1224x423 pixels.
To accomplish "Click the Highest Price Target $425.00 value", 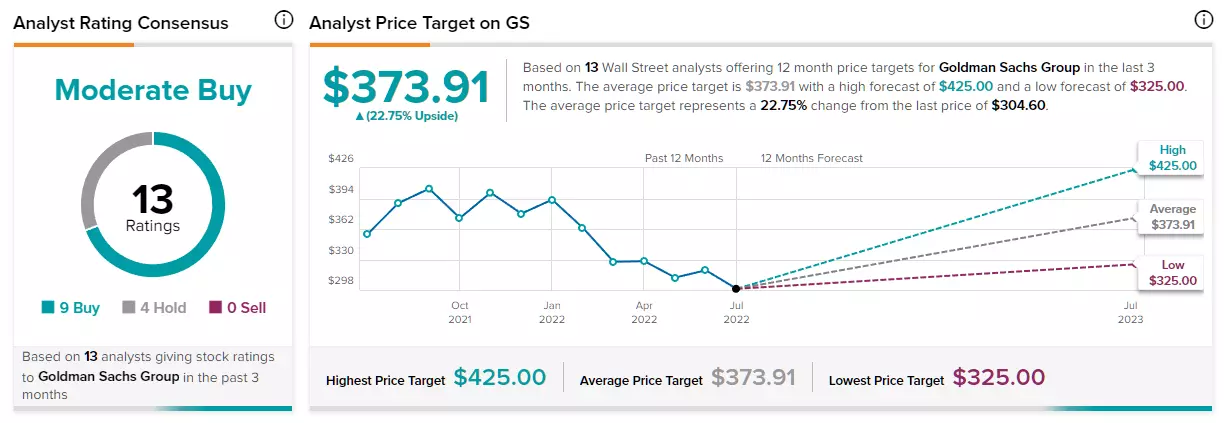I will (x=500, y=377).
